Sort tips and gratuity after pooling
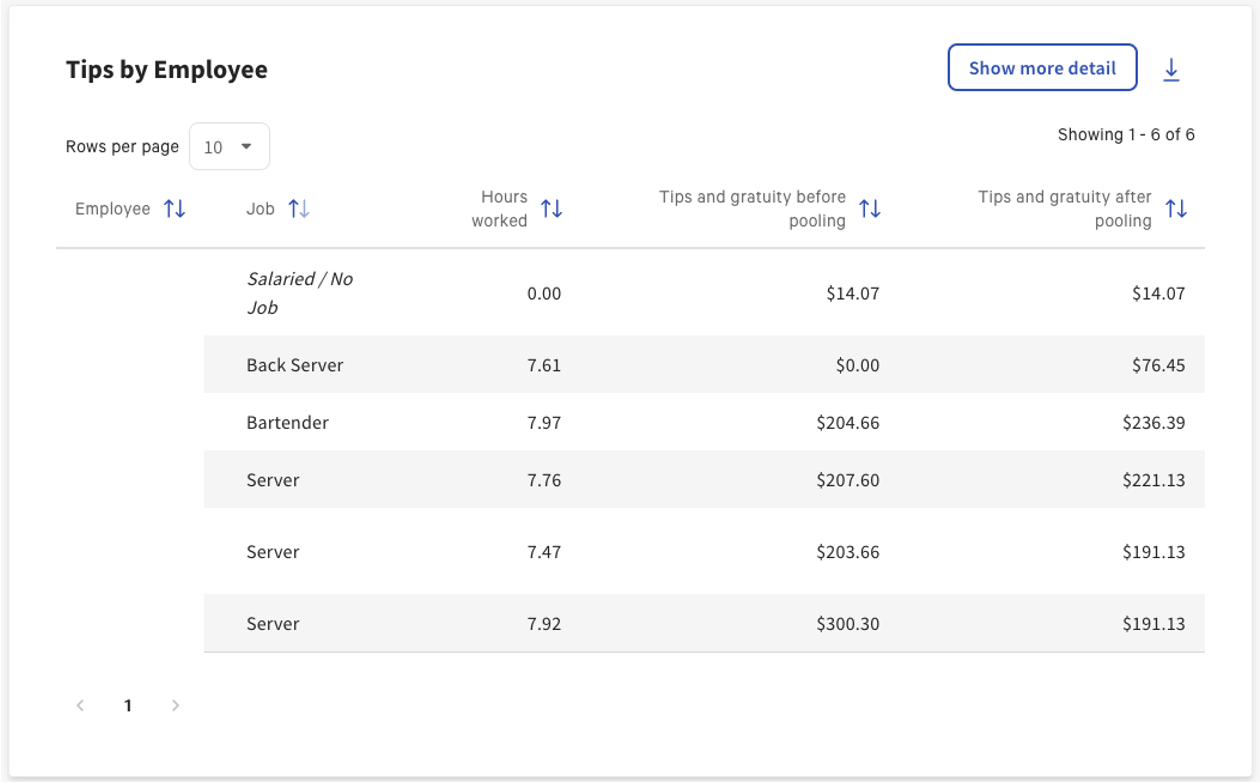The height and width of the screenshot is (784, 1260). 1178,209
